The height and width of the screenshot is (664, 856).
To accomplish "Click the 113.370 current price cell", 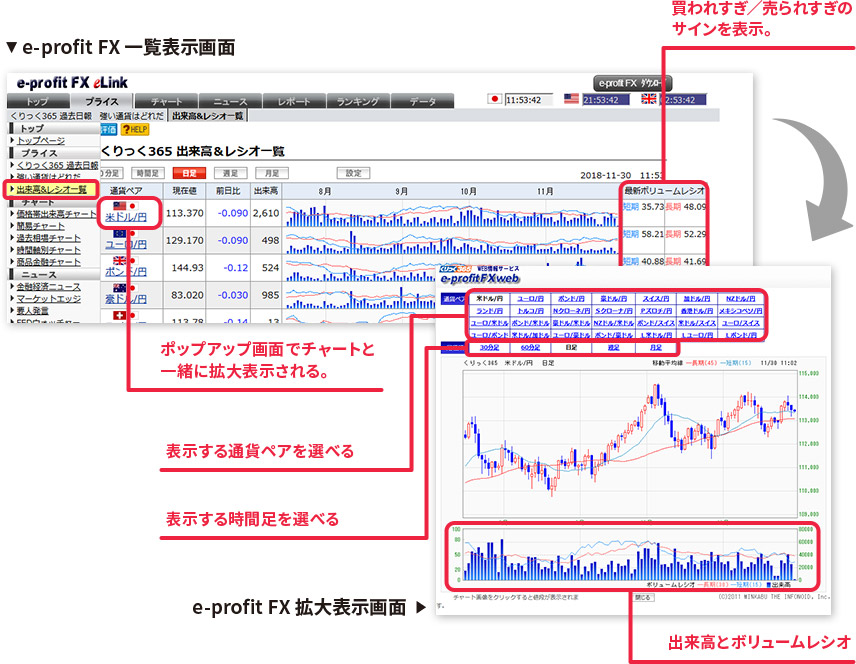I will tap(185, 213).
